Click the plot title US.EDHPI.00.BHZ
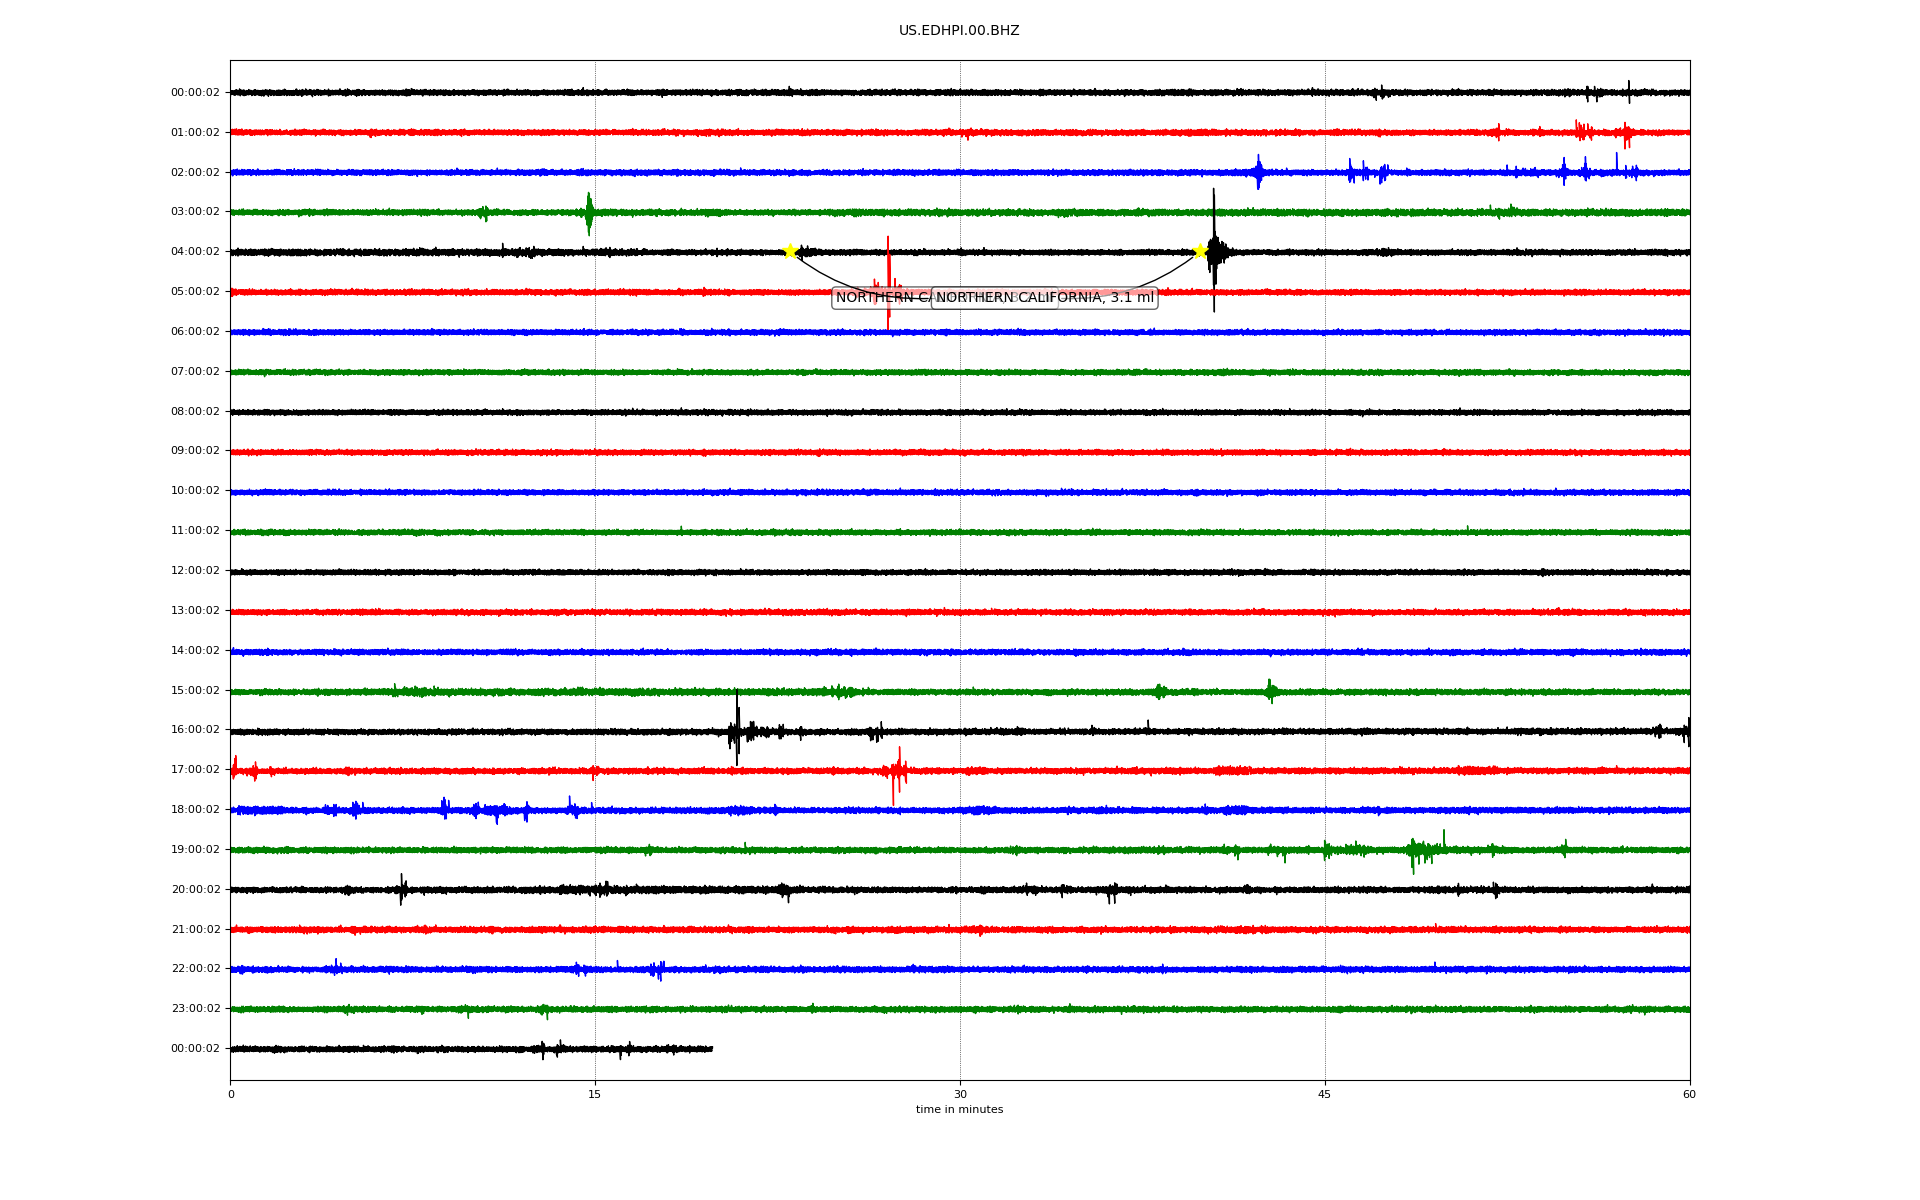Screen dimensions: 1920x1200 (x=959, y=31)
